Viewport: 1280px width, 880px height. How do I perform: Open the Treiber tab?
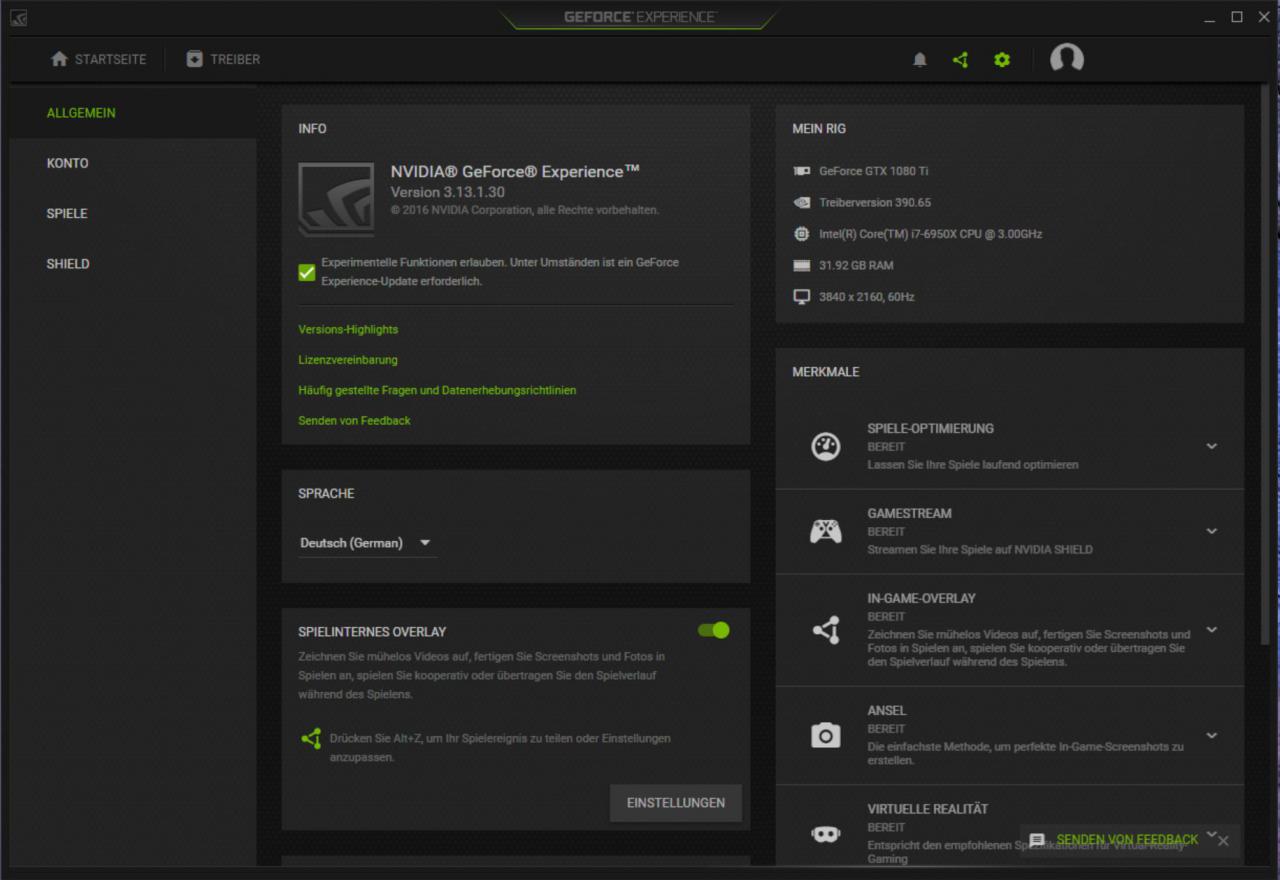click(223, 59)
